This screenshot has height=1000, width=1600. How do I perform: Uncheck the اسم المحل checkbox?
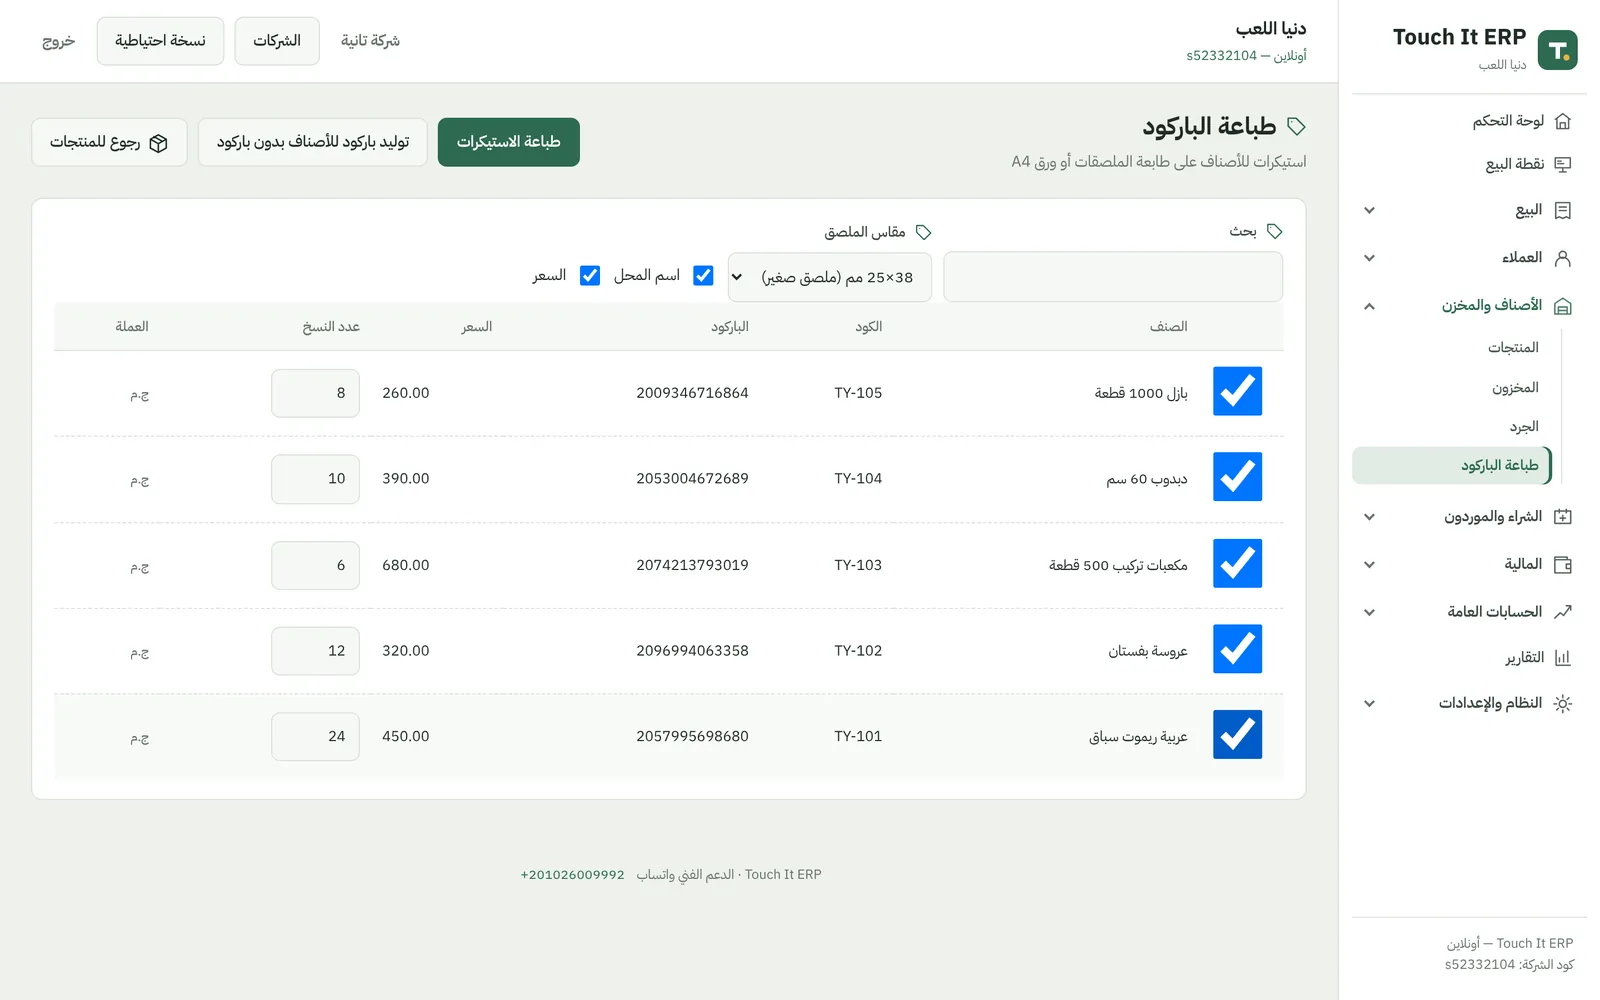click(x=703, y=275)
